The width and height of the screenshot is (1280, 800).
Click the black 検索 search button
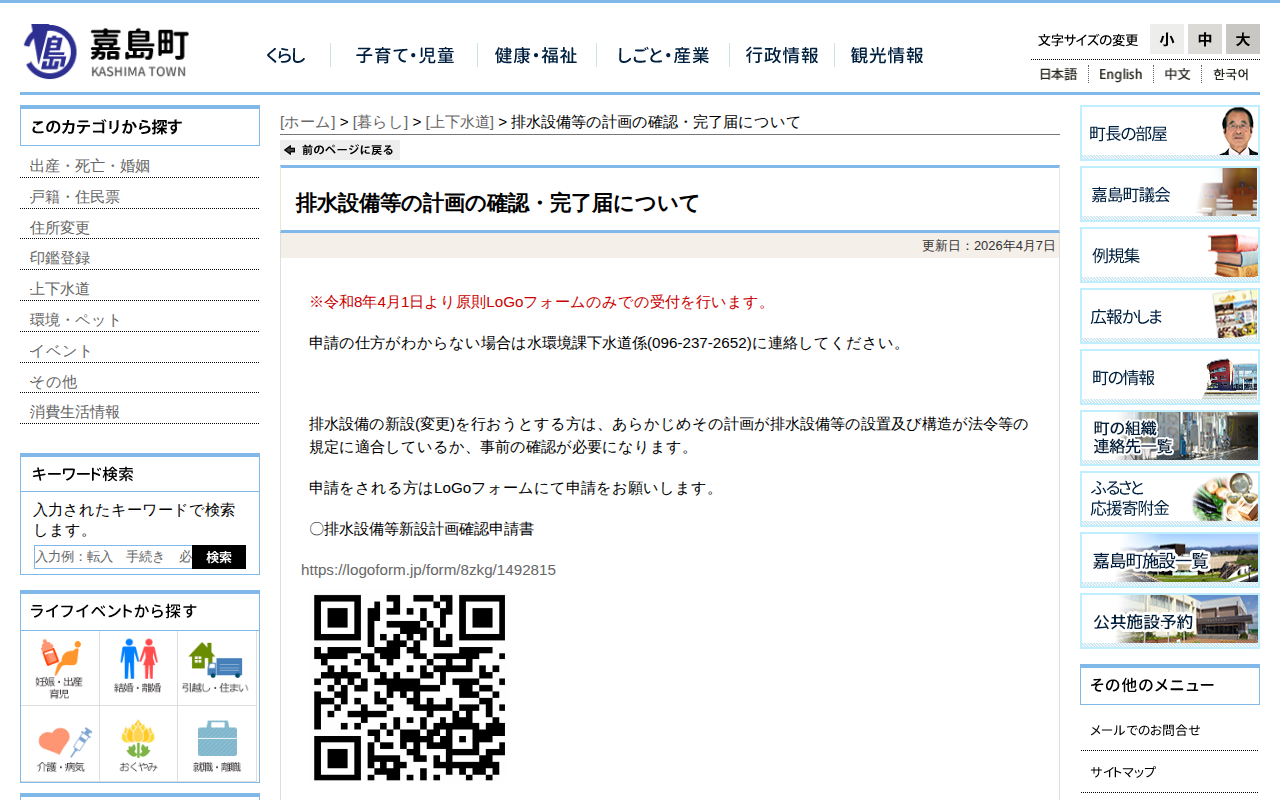pyautogui.click(x=219, y=557)
